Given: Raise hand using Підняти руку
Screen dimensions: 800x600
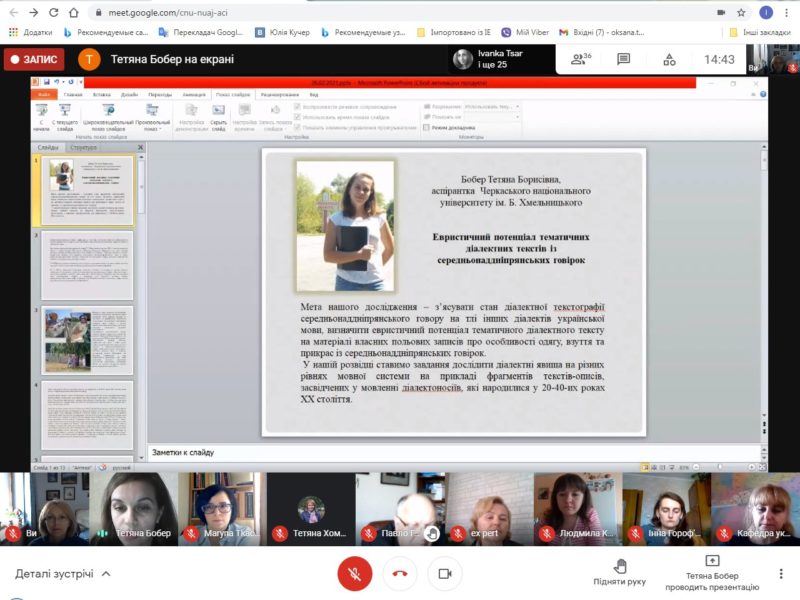Looking at the screenshot, I should 619,572.
